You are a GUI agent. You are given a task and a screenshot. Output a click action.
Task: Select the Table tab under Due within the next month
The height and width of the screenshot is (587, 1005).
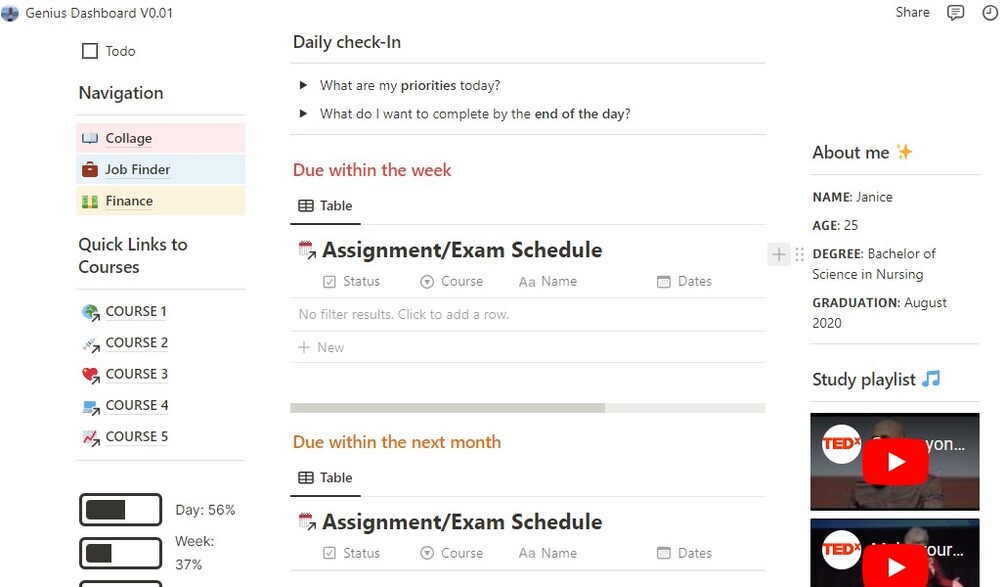coord(326,477)
